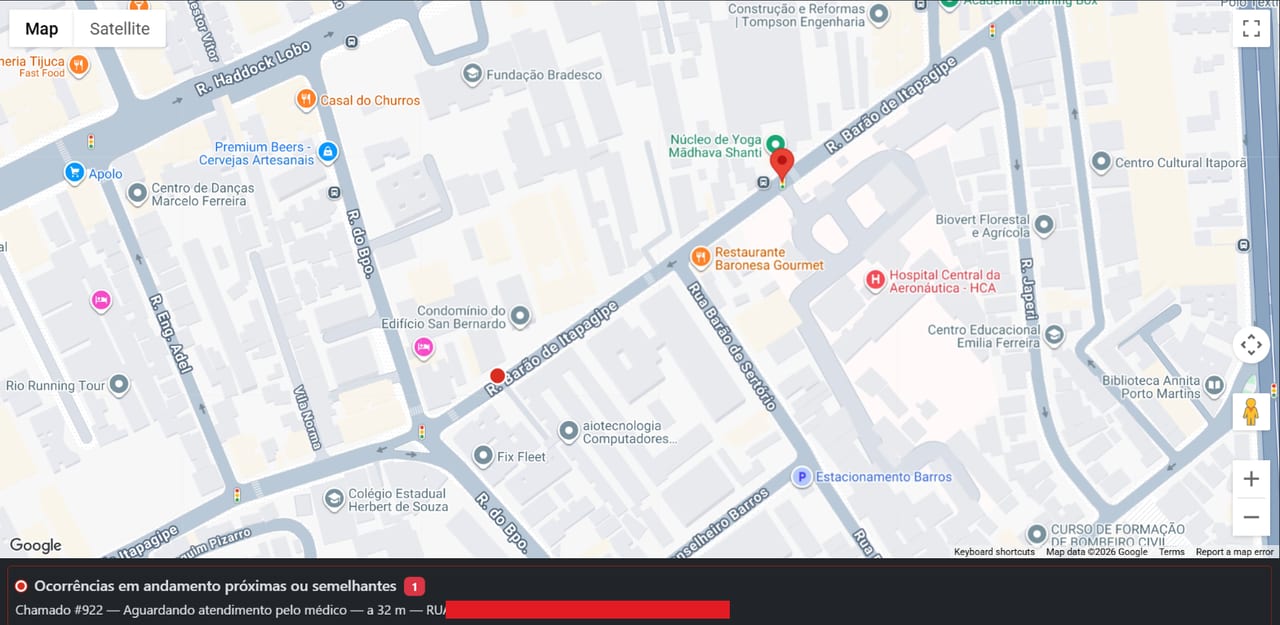
Task: Select the Map view tab
Action: click(42, 29)
